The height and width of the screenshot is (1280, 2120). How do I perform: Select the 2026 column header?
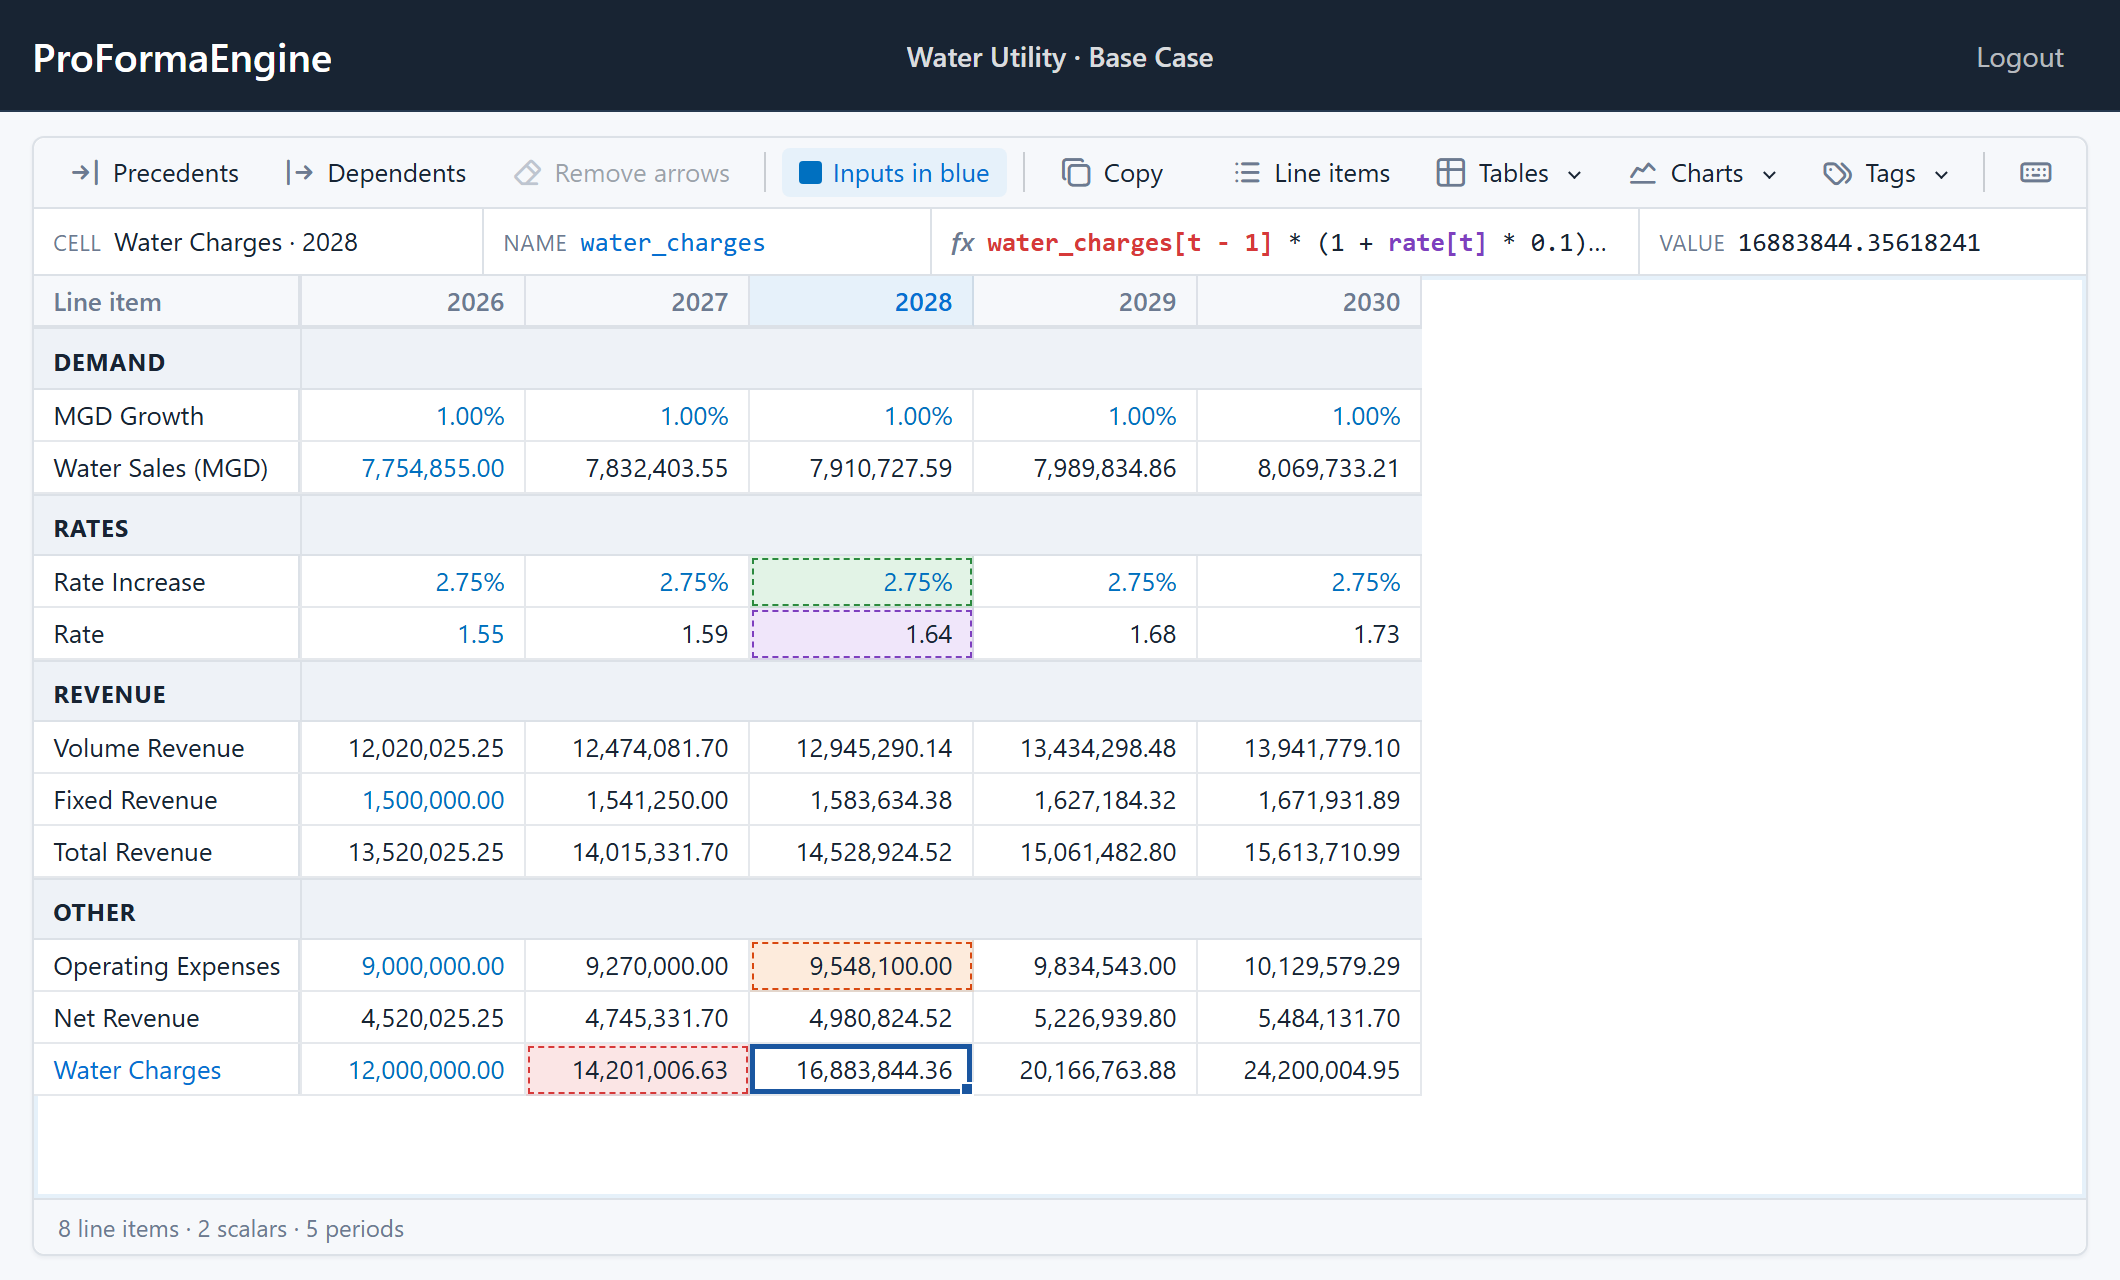click(x=412, y=302)
